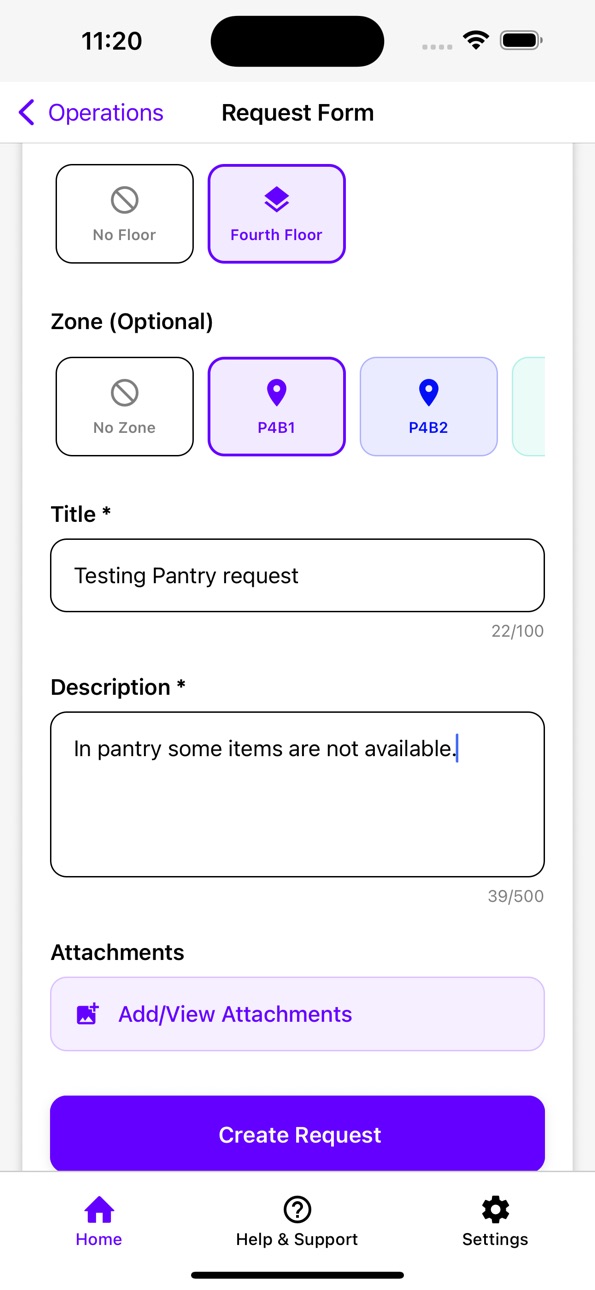
Task: Focus the Title input field
Action: coord(297,576)
